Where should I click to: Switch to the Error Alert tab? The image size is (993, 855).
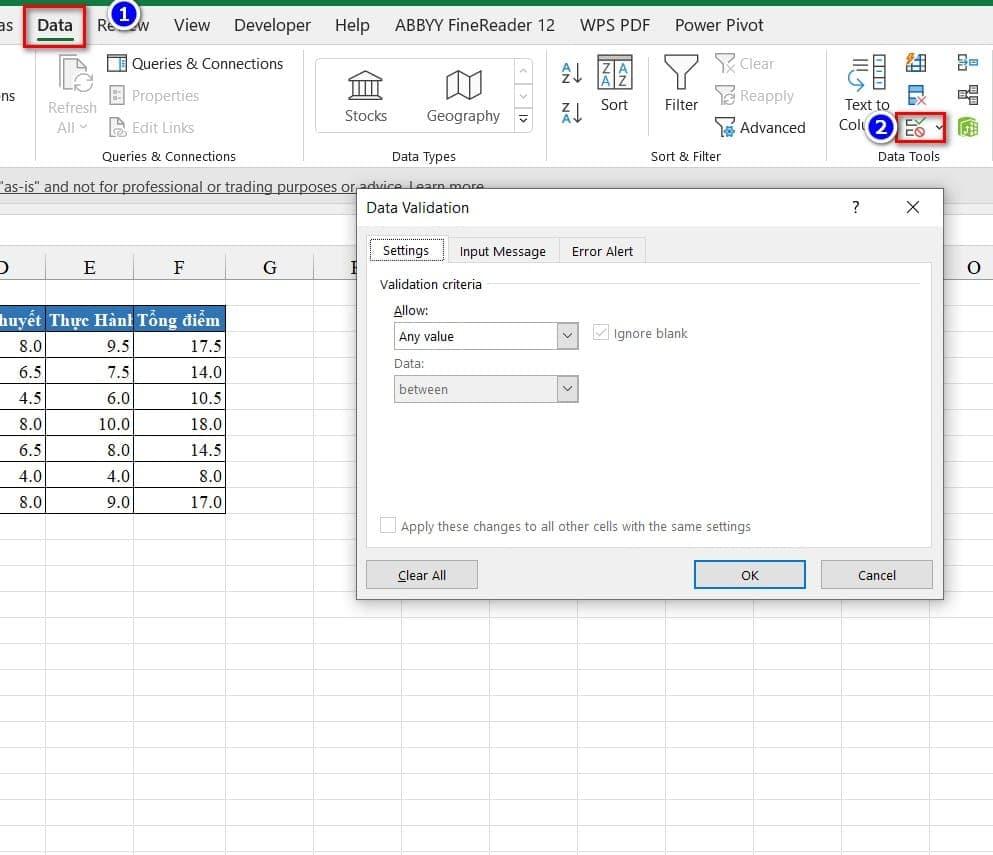pos(602,251)
